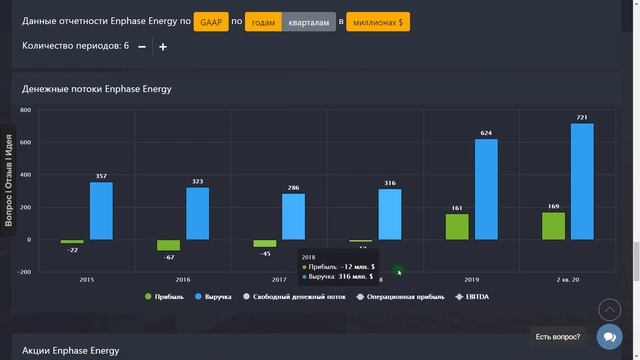Switch period view to годам
The image size is (640, 360).
click(263, 22)
